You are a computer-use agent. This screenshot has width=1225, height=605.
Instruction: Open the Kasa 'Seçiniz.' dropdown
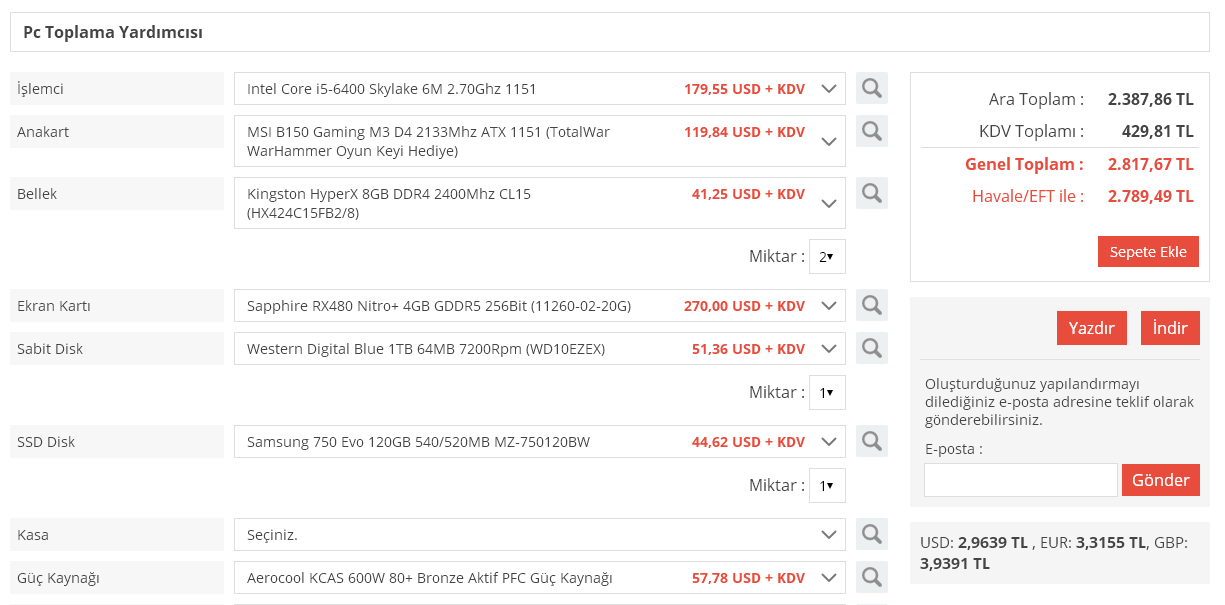point(540,535)
